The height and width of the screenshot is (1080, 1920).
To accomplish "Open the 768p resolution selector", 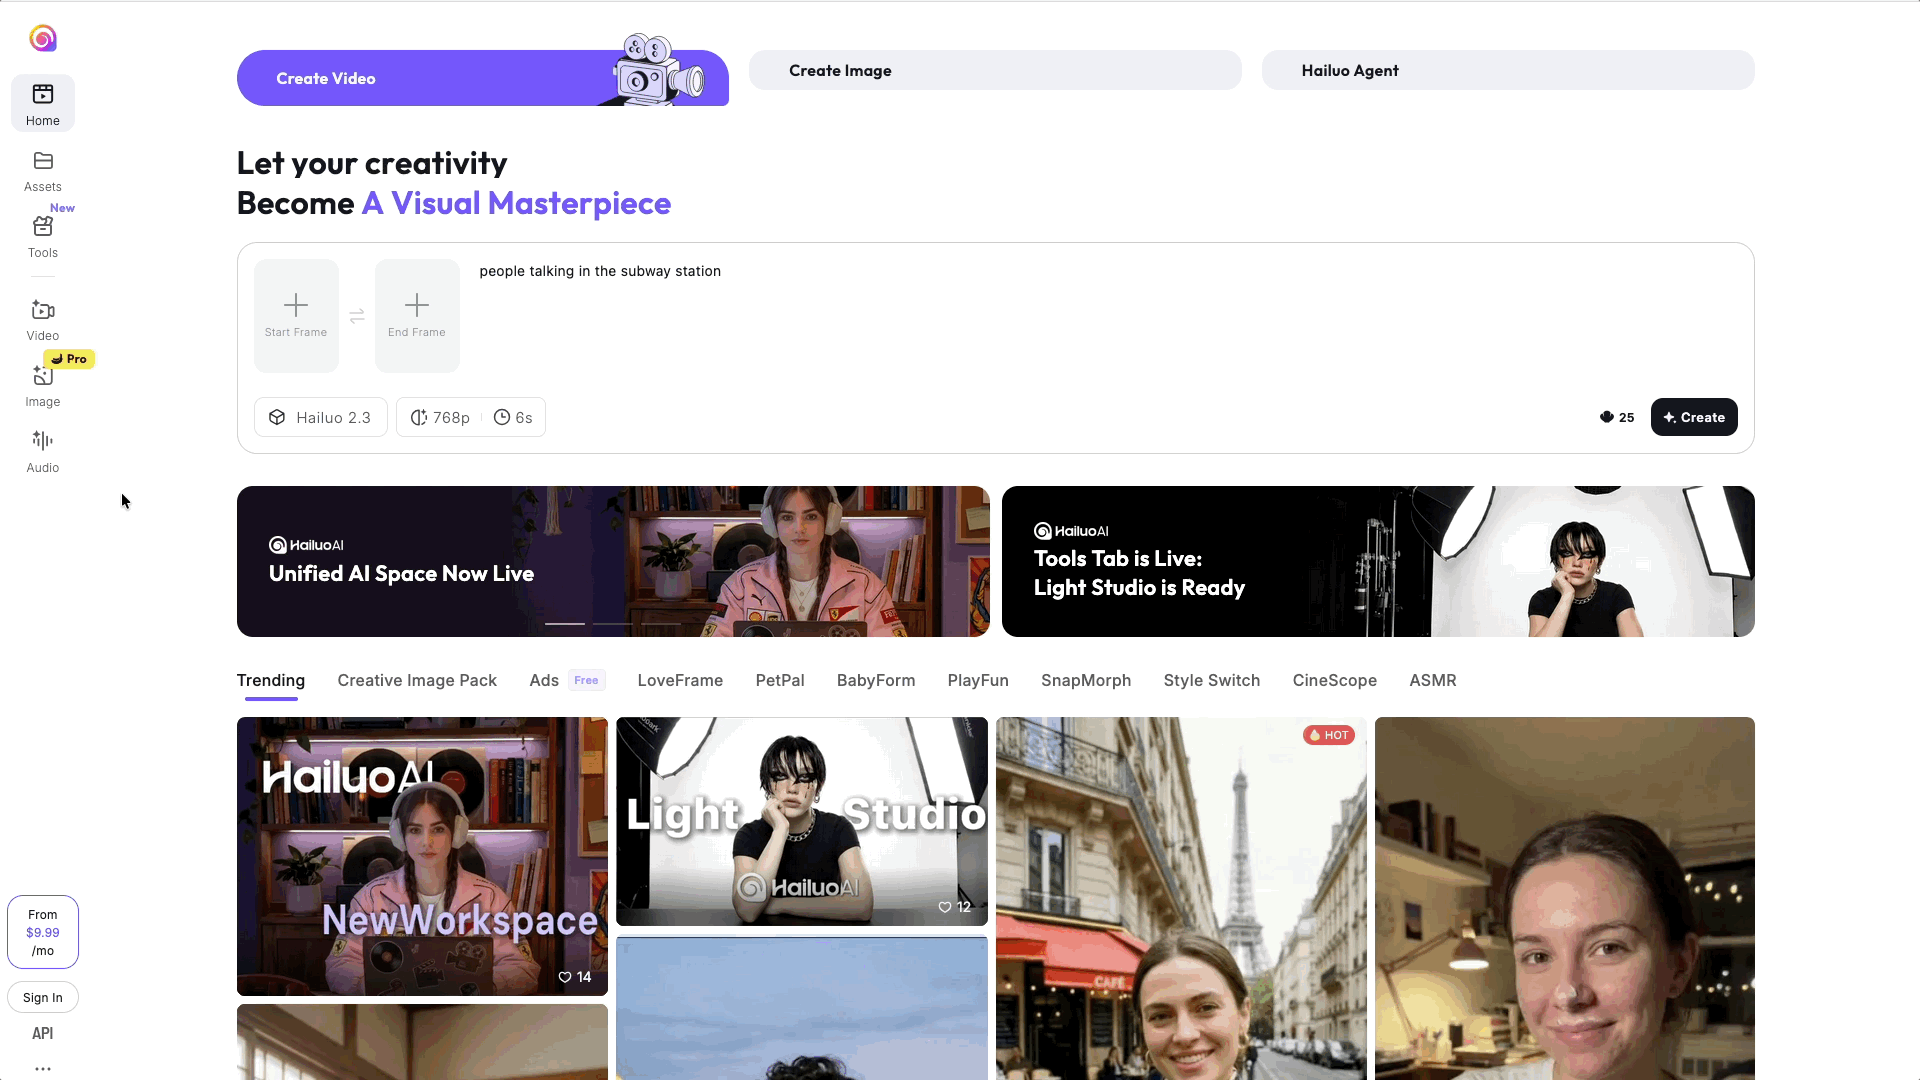I will (x=439, y=417).
